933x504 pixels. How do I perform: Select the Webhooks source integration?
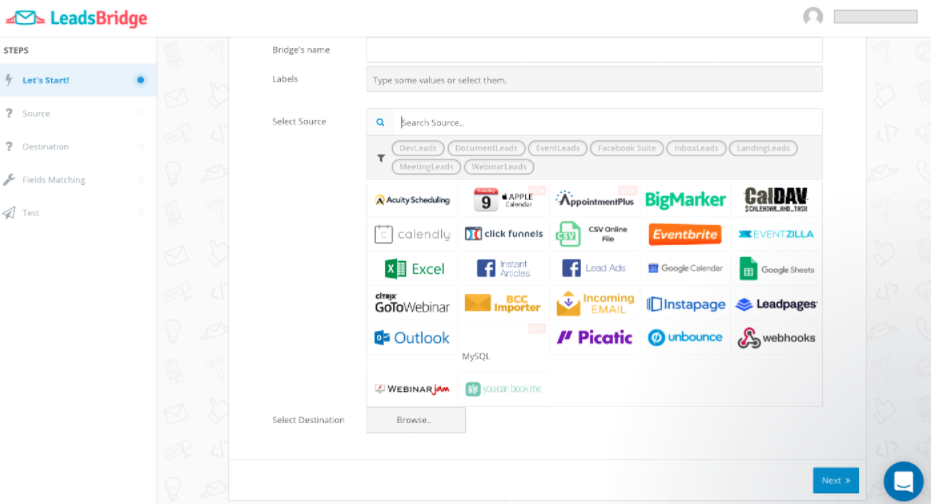pos(776,338)
